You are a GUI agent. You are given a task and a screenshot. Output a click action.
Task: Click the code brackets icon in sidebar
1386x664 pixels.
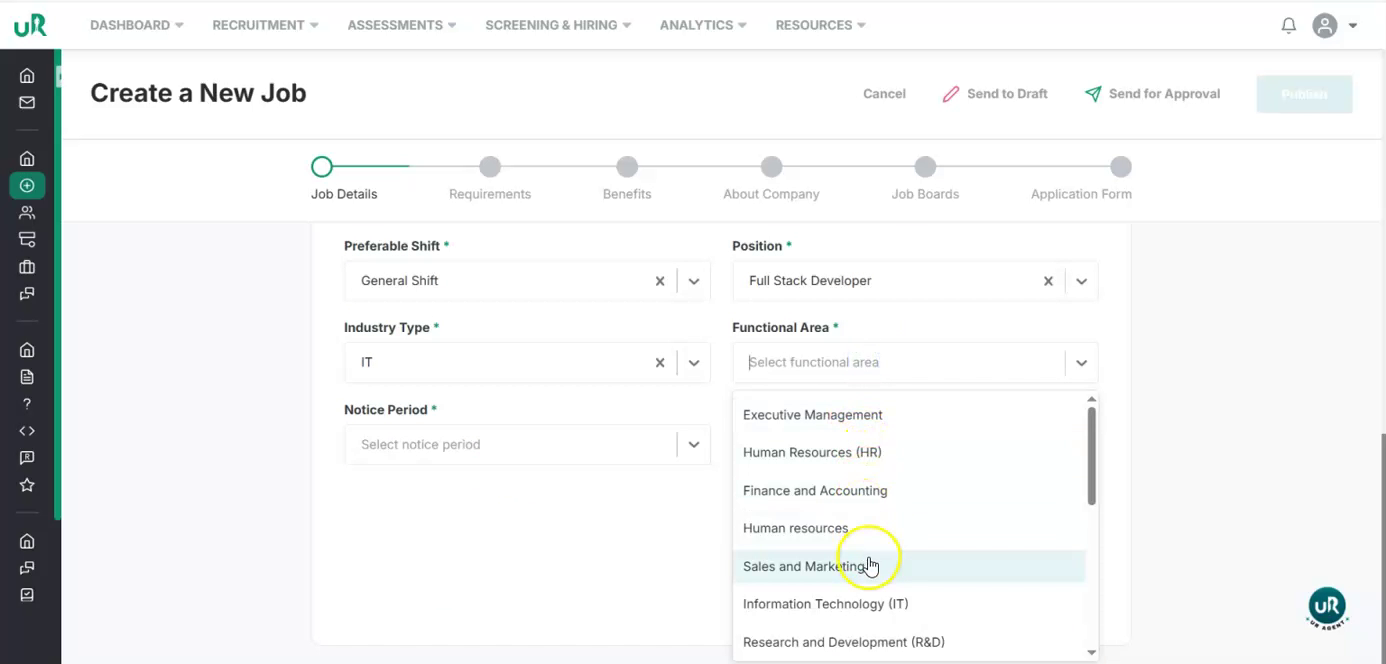pos(27,431)
